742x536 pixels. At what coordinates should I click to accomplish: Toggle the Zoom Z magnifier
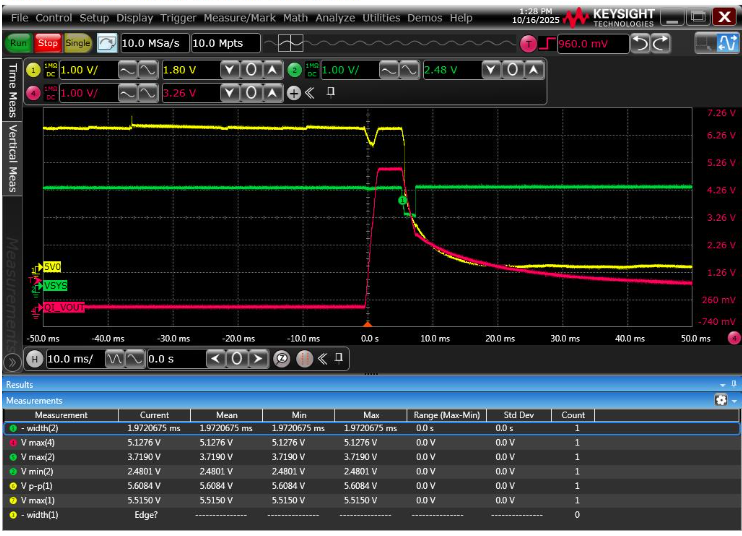[282, 359]
